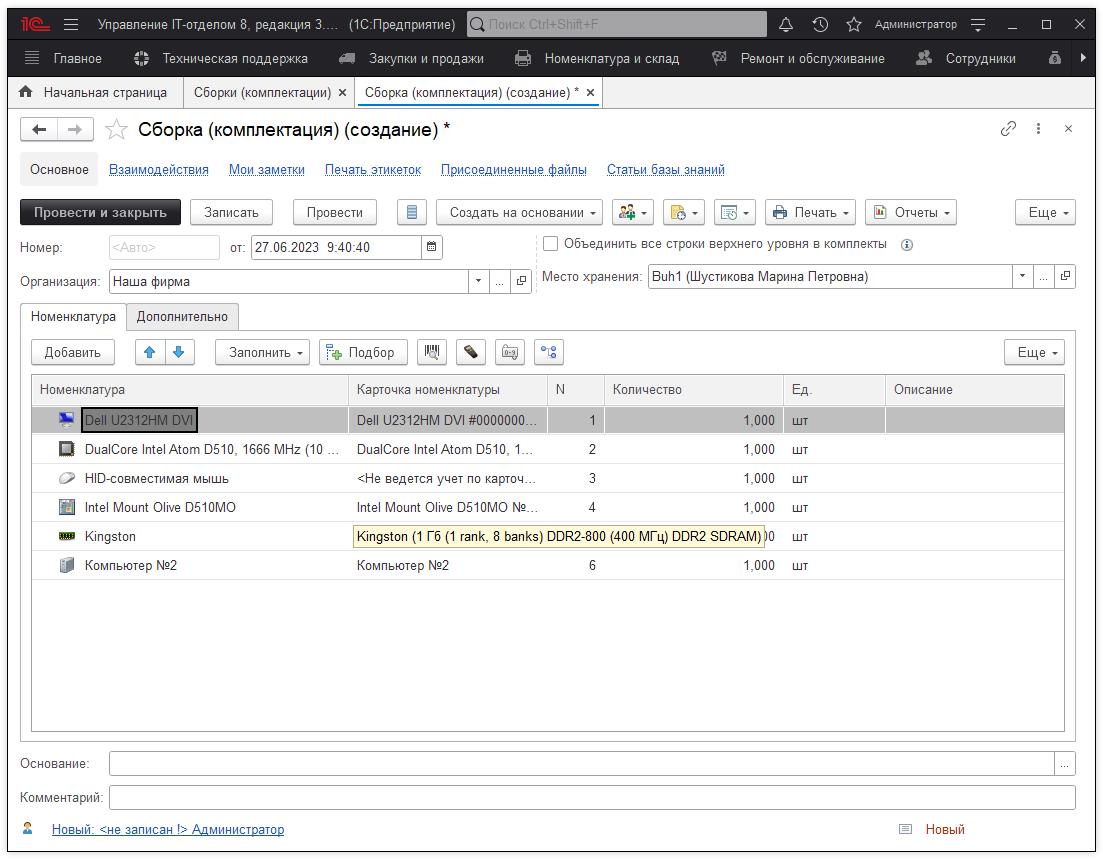1103x859 pixels.
Task: Open the Печать этикеток link
Action: 372,170
